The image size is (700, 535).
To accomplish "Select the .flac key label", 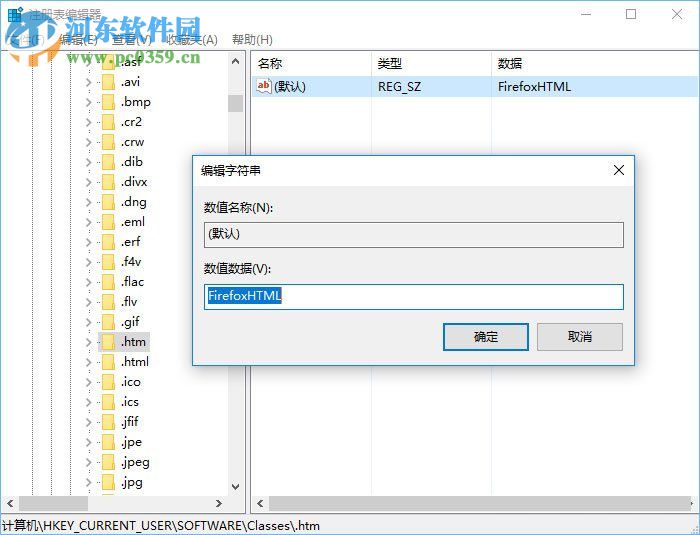I will point(132,282).
